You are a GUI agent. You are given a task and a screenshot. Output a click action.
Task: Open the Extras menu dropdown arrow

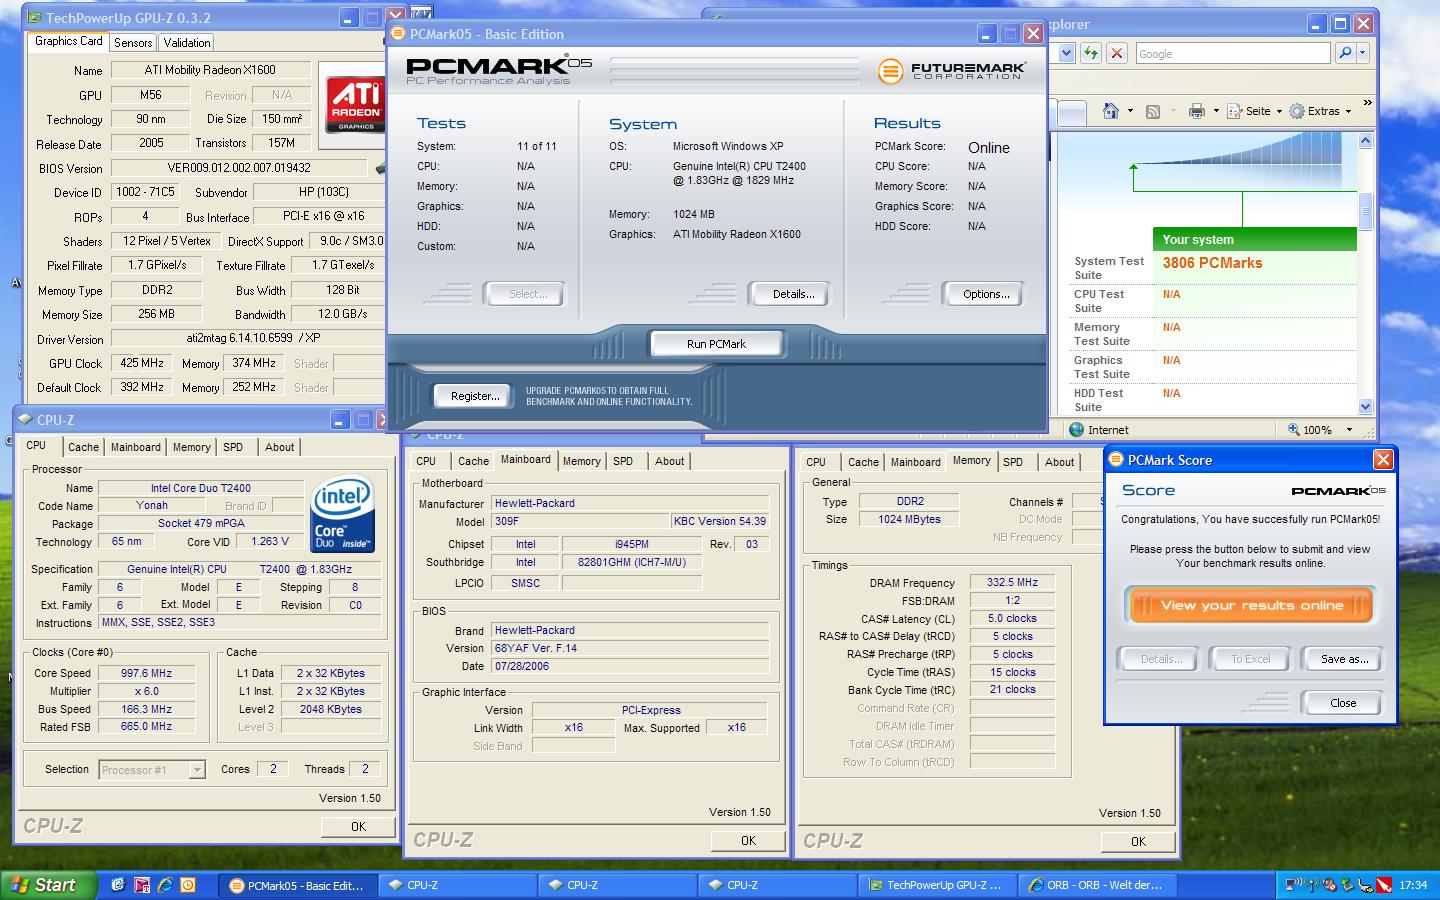click(1349, 111)
